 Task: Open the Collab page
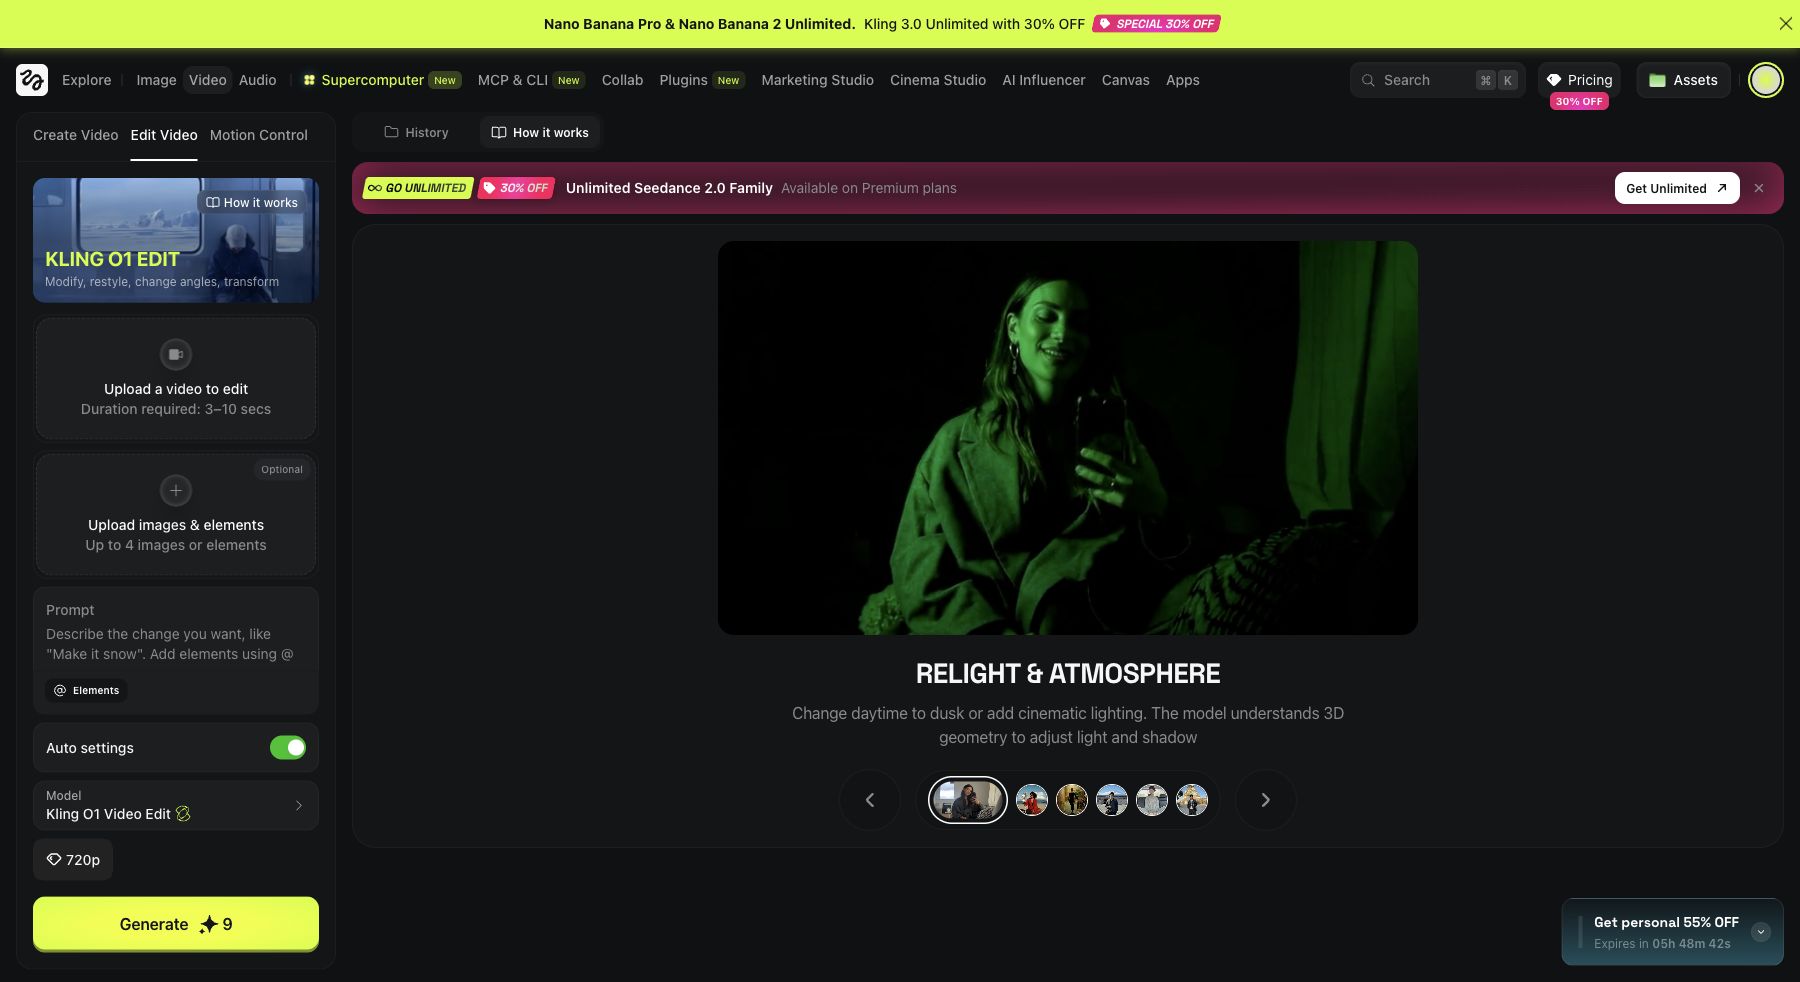(x=622, y=80)
